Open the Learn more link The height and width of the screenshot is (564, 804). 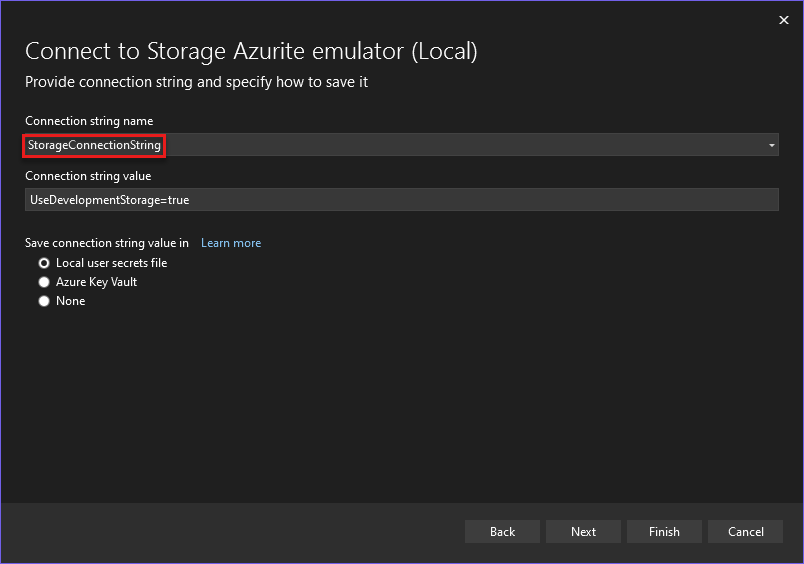[231, 243]
